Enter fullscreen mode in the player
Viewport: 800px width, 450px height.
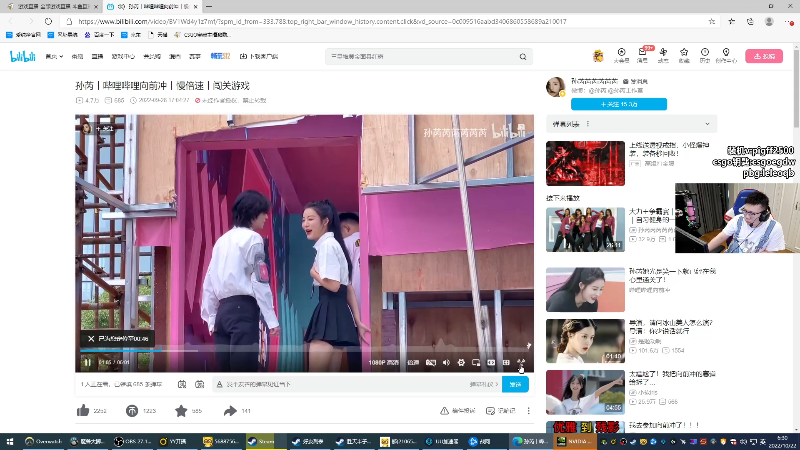click(x=521, y=362)
